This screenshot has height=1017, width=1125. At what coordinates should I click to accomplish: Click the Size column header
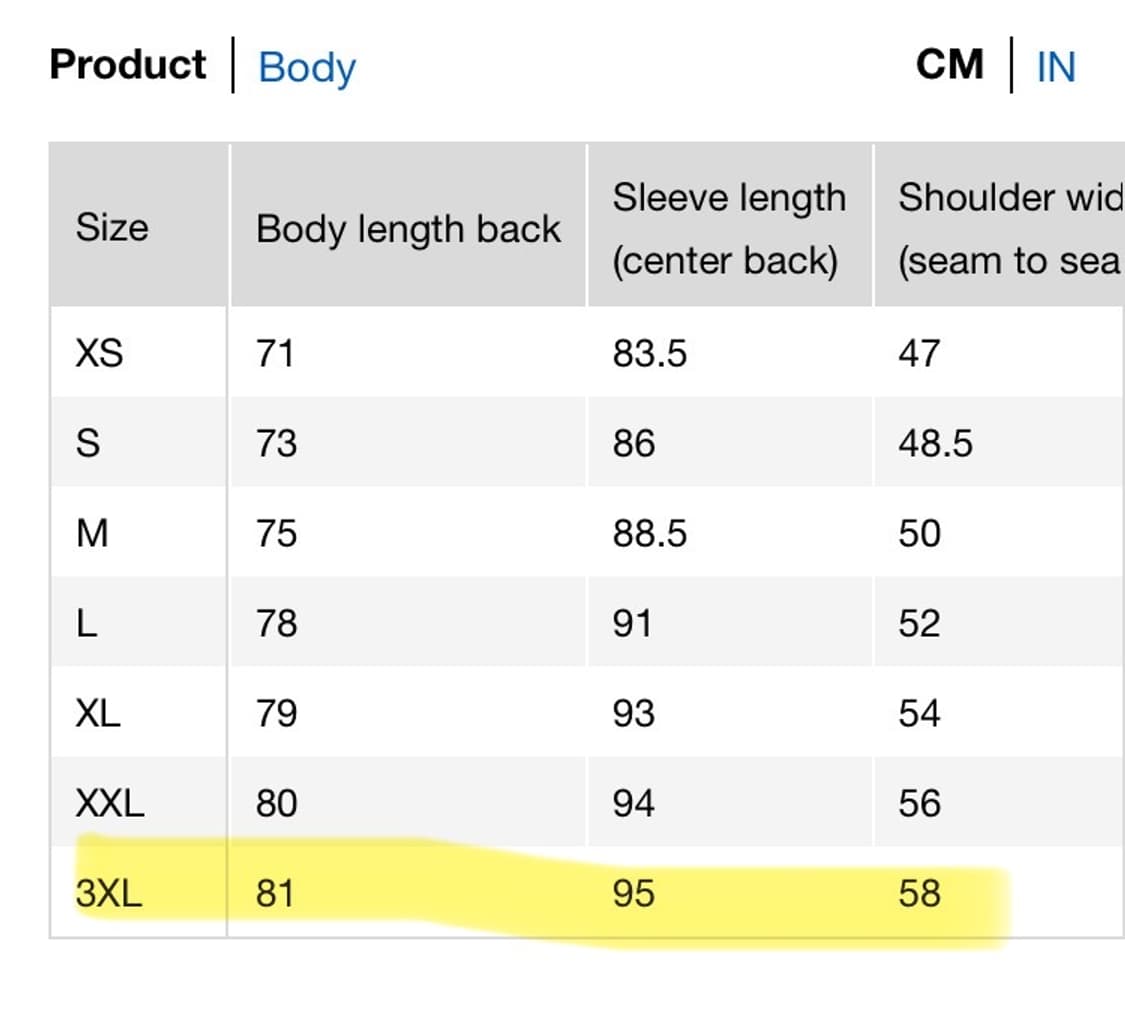(x=112, y=227)
